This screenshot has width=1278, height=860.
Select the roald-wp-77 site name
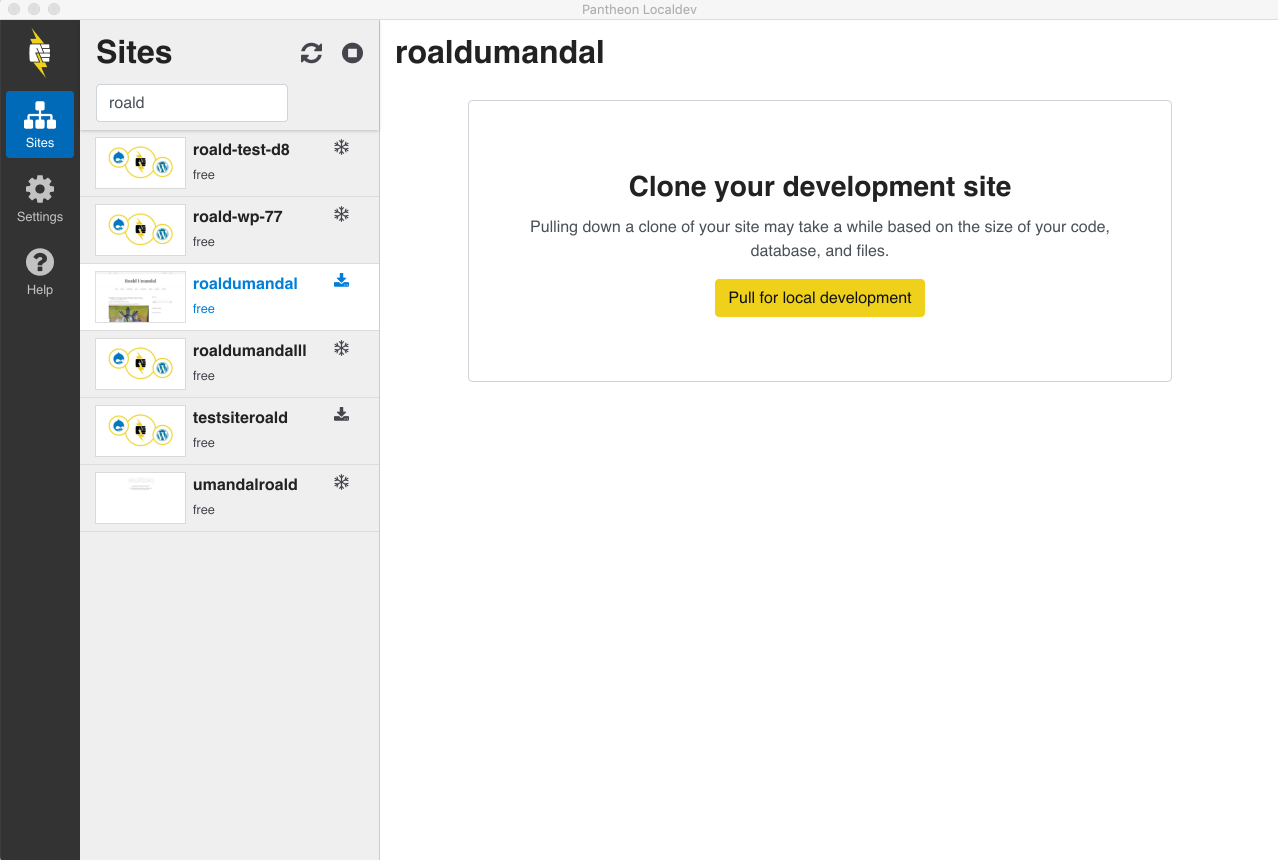pyautogui.click(x=238, y=217)
